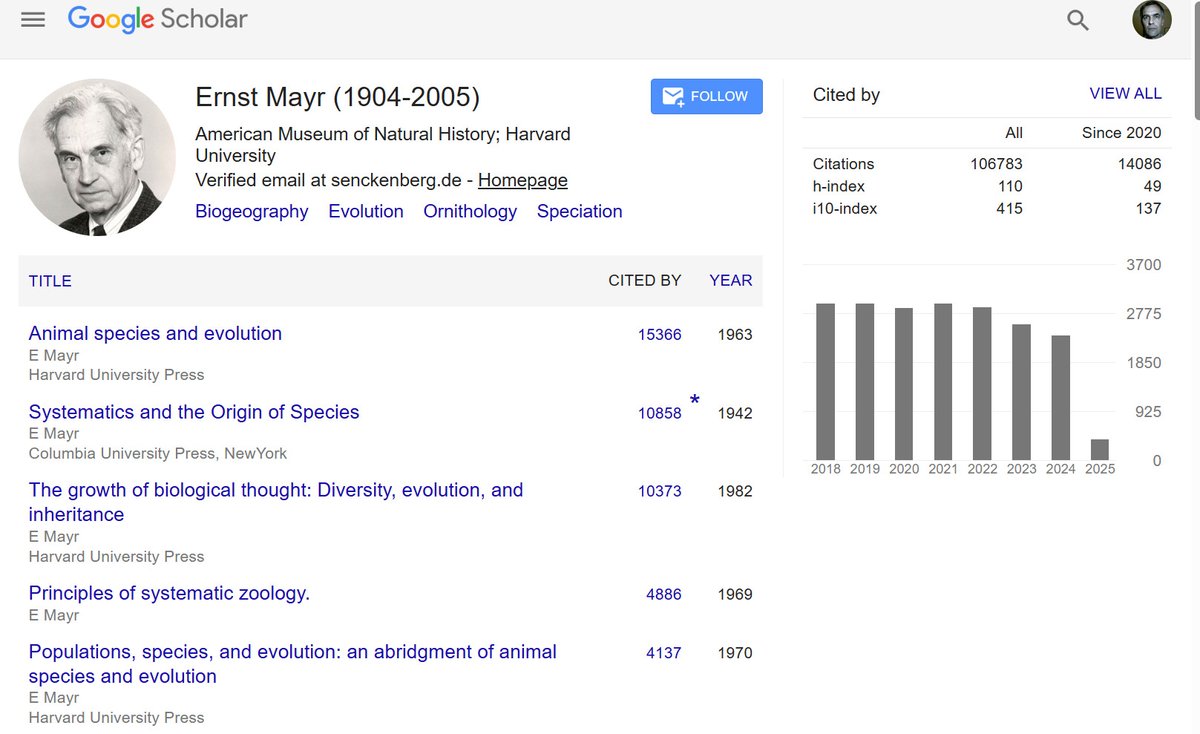The width and height of the screenshot is (1200, 734).
Task: Click the 1969 publication year
Action: pos(735,594)
